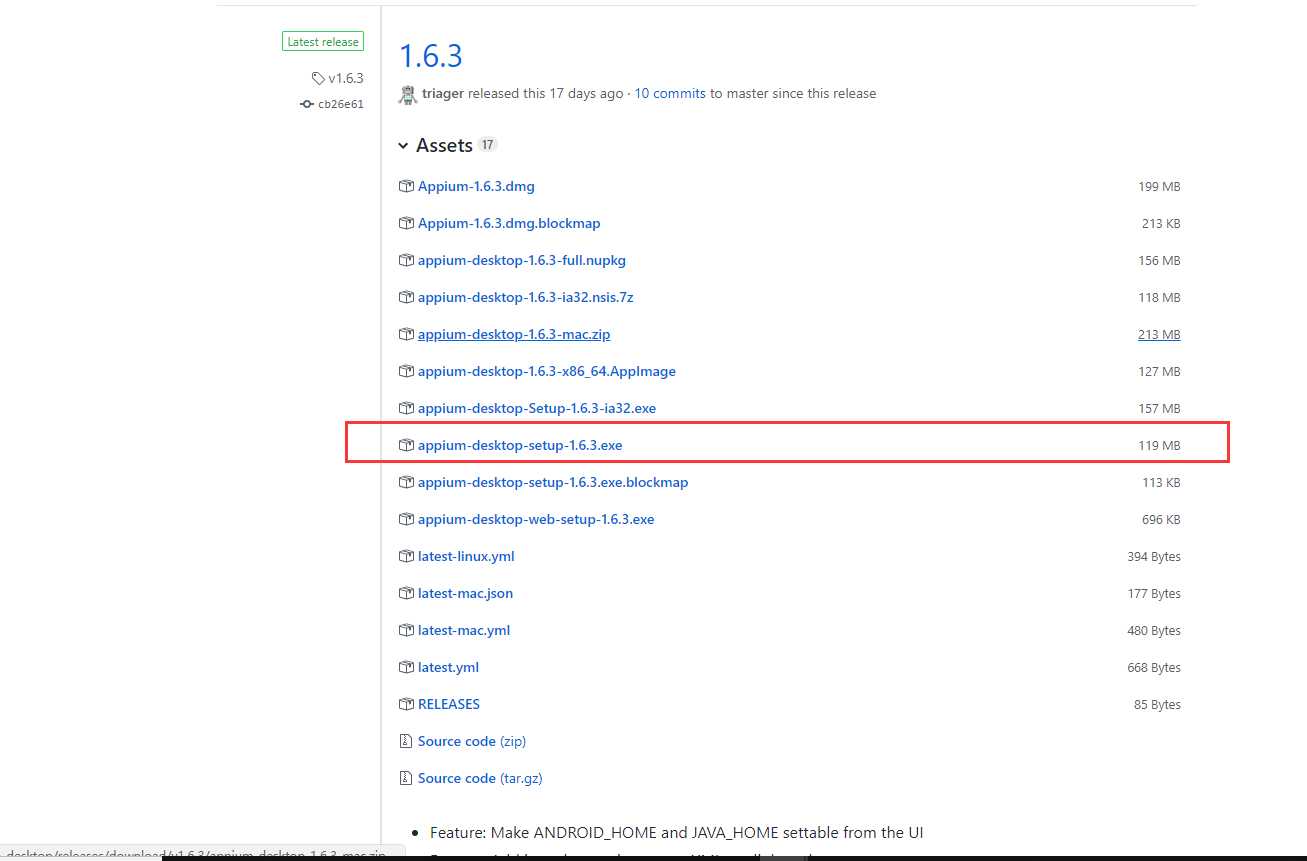Screen dimensions: 1307x861
Task: Click package icon beside appium-desktop-1.6.3-full.nupkg
Action: tap(406, 261)
